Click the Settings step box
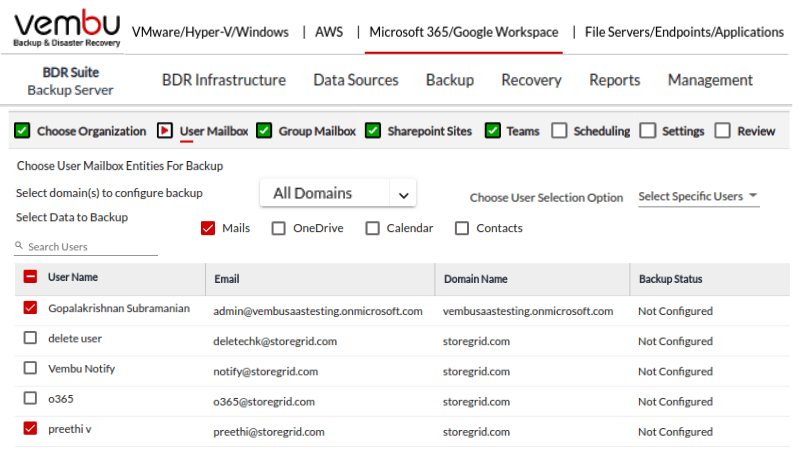Viewport: 800px width, 450px height. 648,131
